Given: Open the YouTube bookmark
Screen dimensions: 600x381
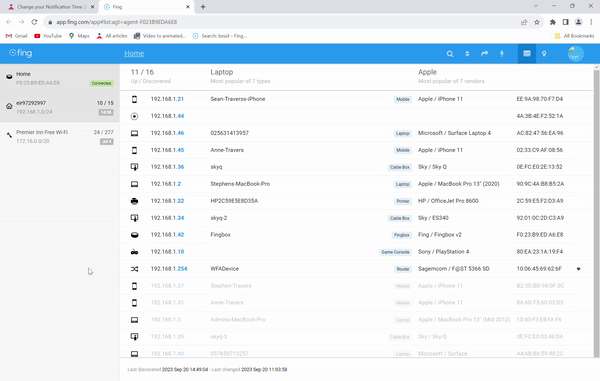Looking at the screenshot, I should (x=48, y=36).
